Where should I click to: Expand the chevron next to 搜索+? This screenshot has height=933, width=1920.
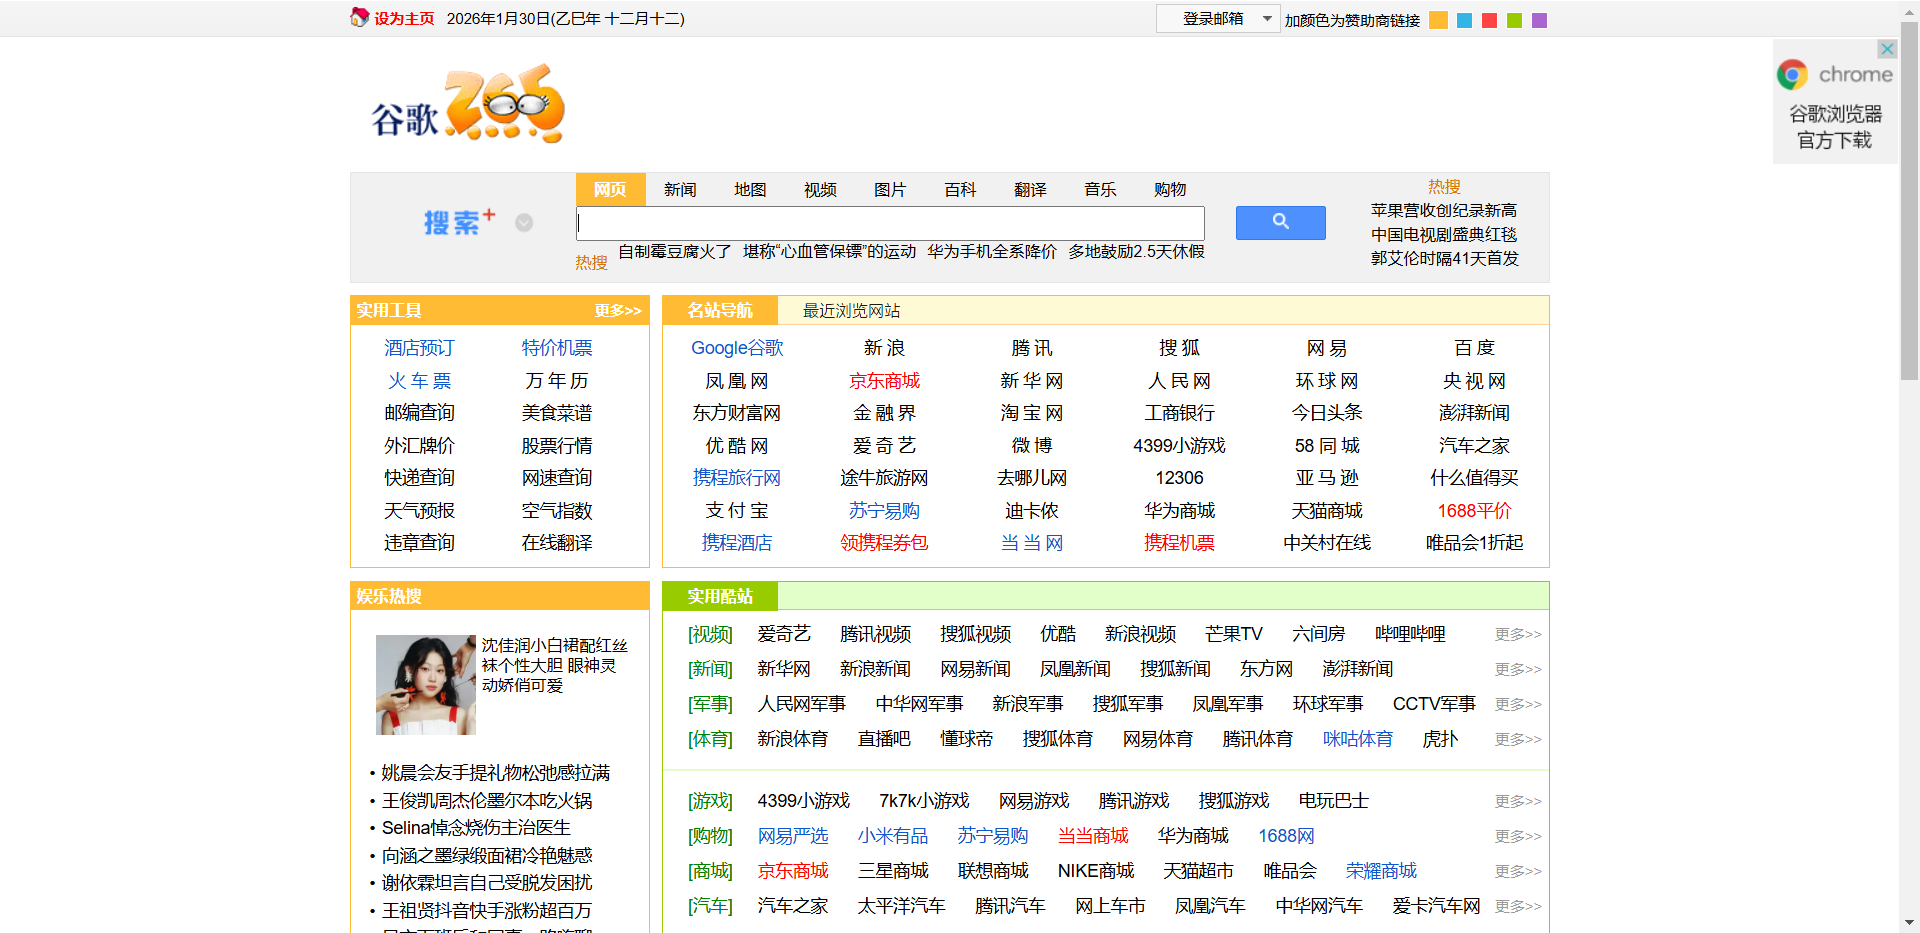click(523, 223)
